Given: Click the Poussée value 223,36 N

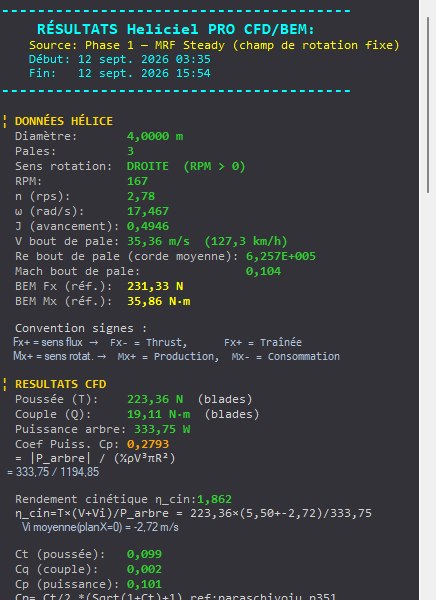Looking at the screenshot, I should (155, 399).
